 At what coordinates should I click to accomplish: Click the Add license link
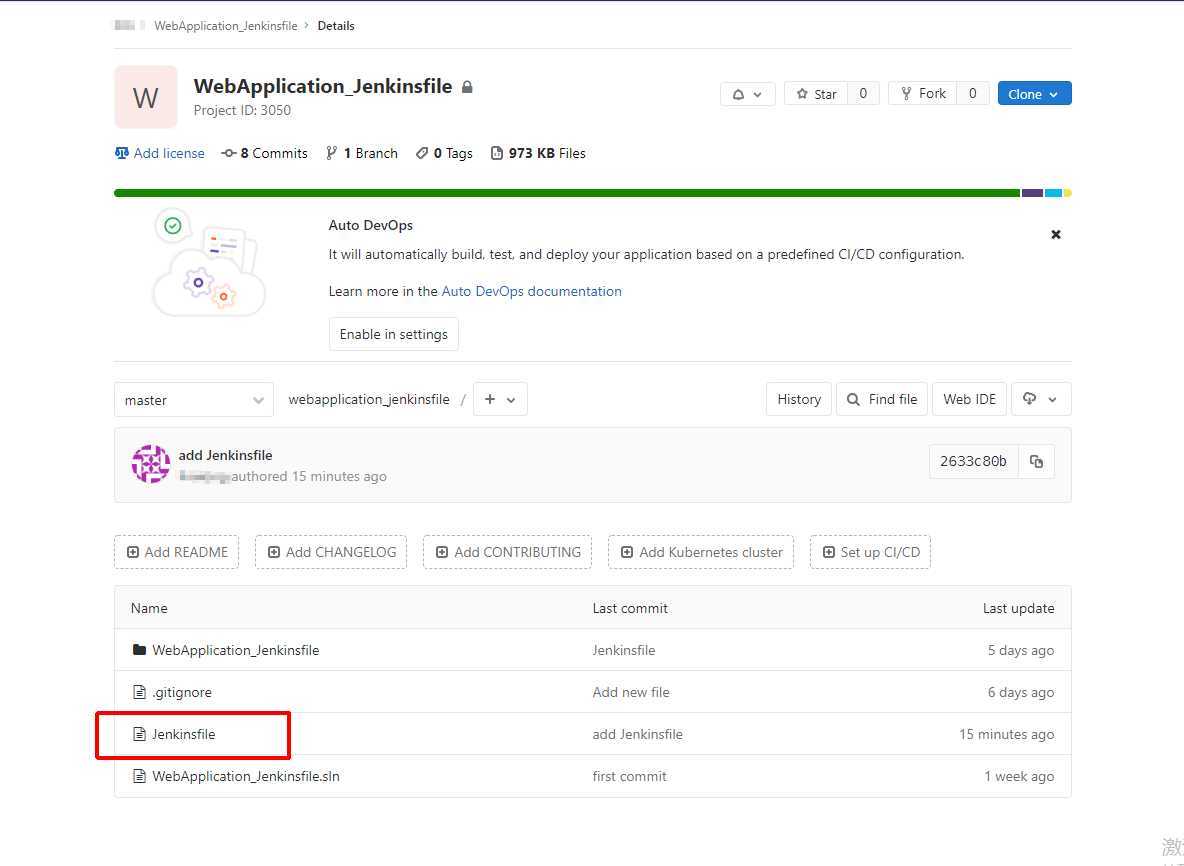click(x=160, y=153)
